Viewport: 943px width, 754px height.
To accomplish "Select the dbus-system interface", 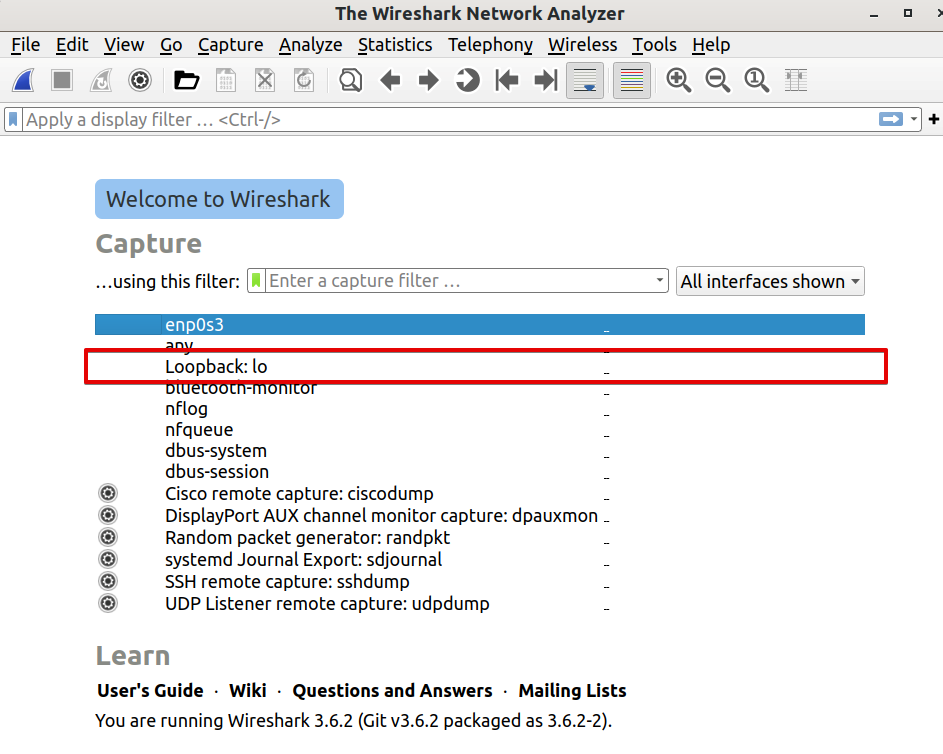I will (479, 451).
